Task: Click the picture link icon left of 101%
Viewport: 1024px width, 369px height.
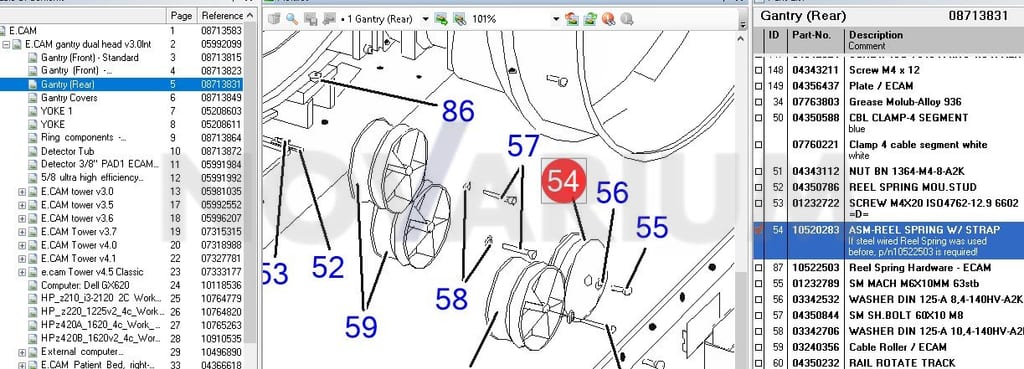Action: tap(460, 19)
